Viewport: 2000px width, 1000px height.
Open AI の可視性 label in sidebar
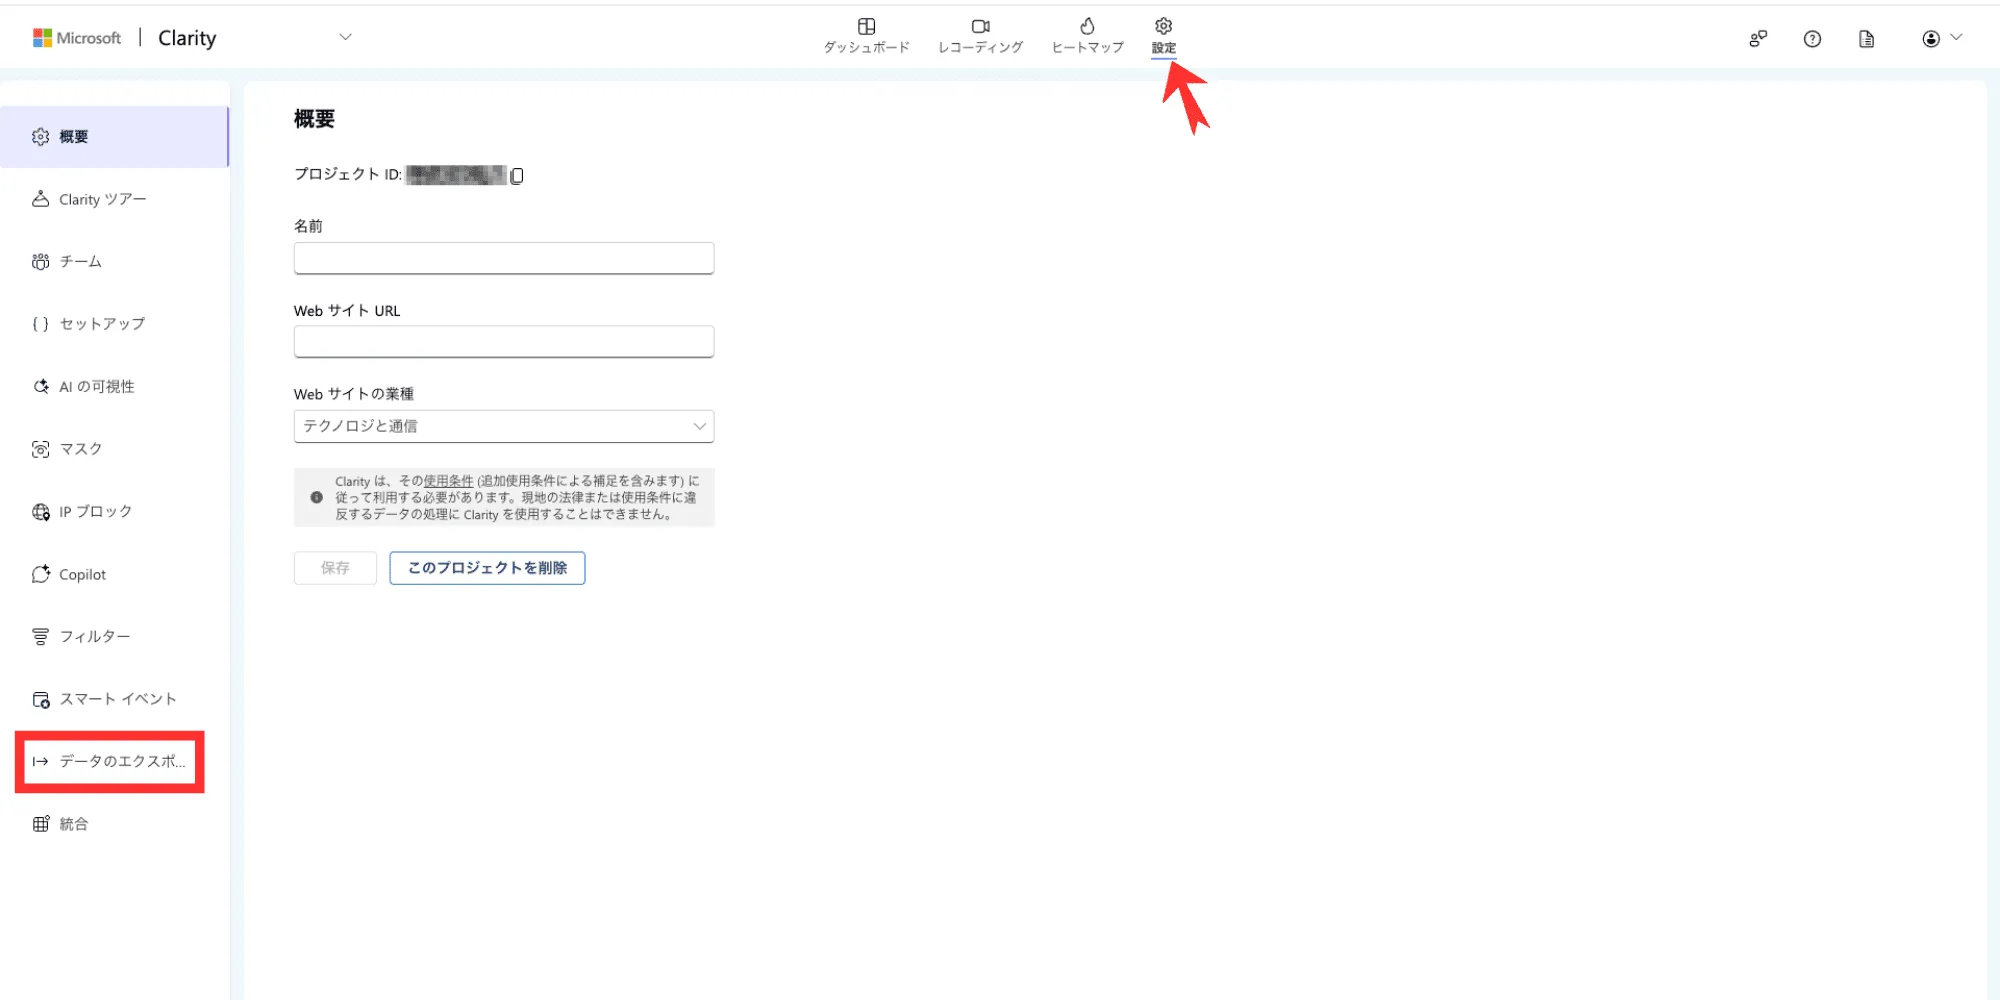click(97, 387)
